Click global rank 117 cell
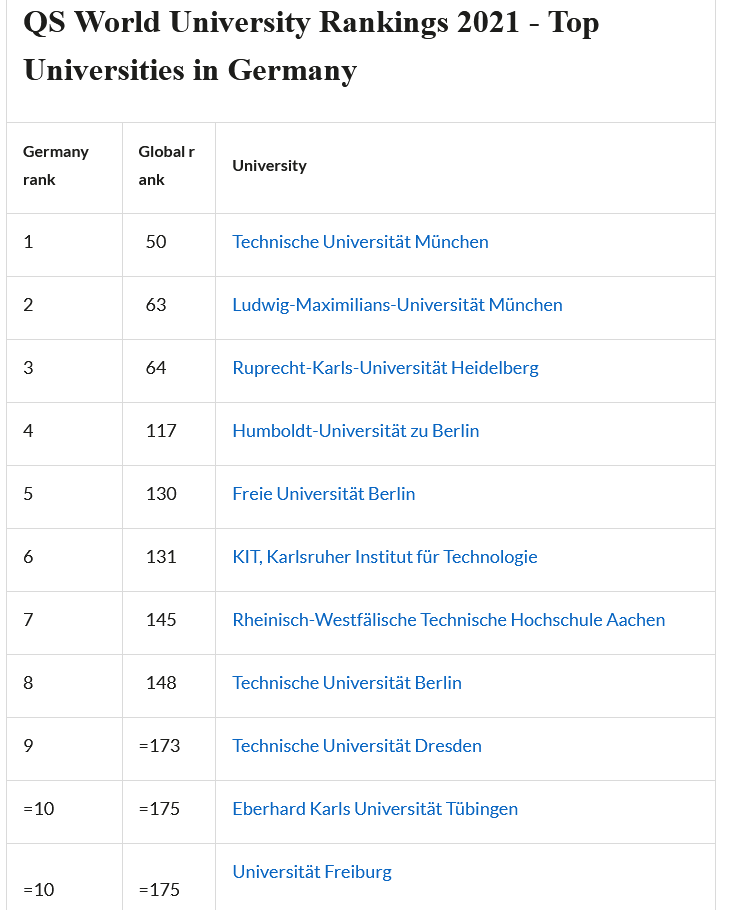 click(160, 431)
